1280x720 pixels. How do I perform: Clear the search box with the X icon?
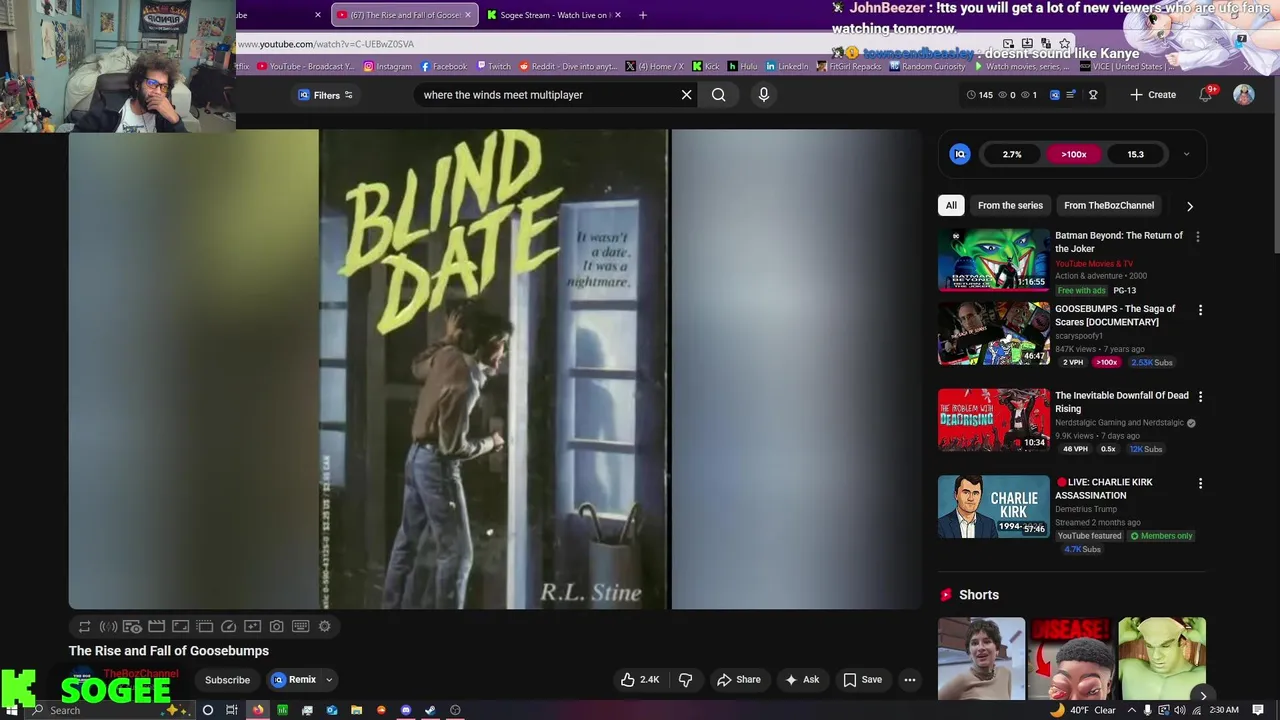686,95
